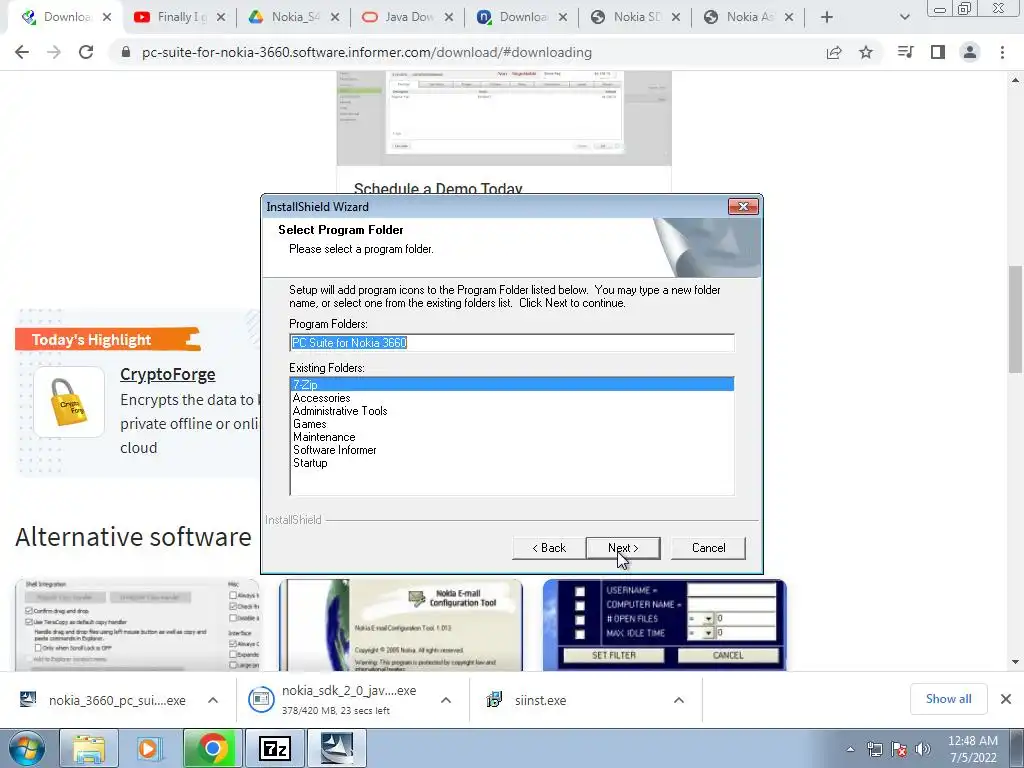Open a new browser tab
Screen dimensions: 1024x768
tap(826, 18)
